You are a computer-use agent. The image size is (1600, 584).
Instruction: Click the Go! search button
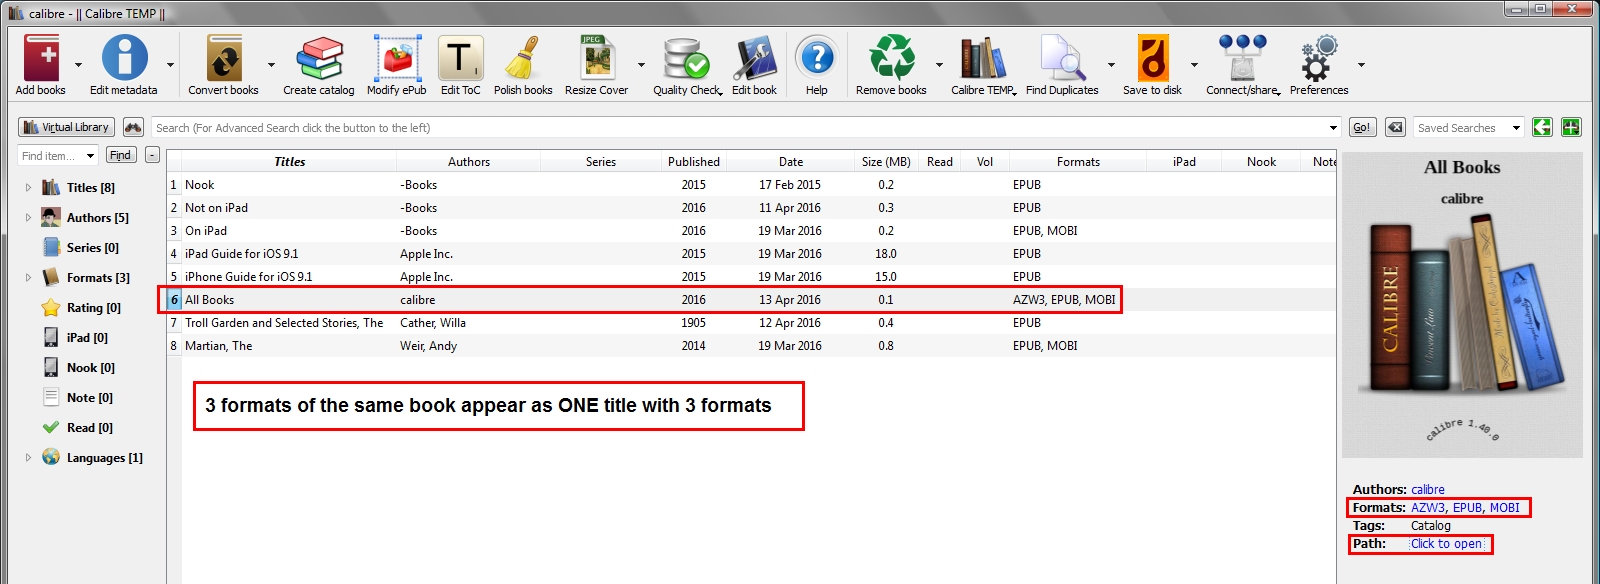1362,127
